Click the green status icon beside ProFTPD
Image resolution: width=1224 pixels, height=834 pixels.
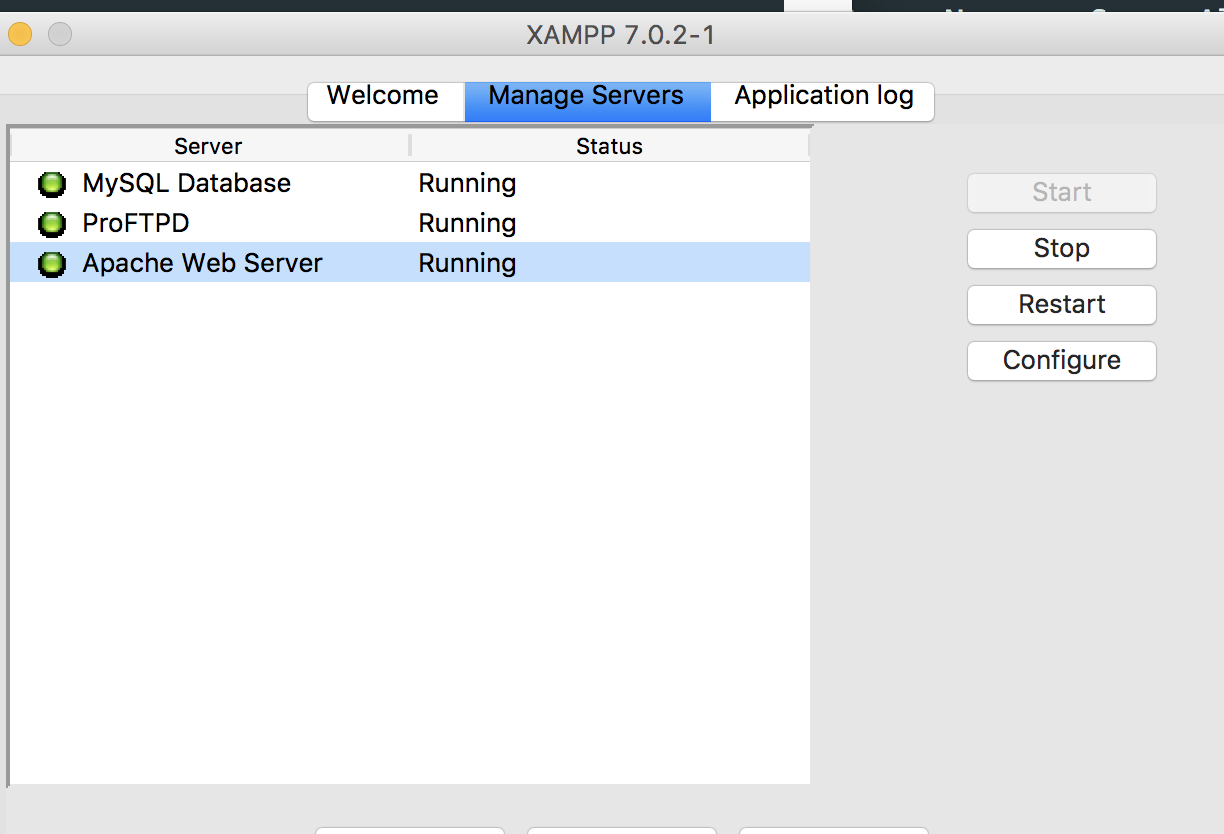pyautogui.click(x=51, y=224)
